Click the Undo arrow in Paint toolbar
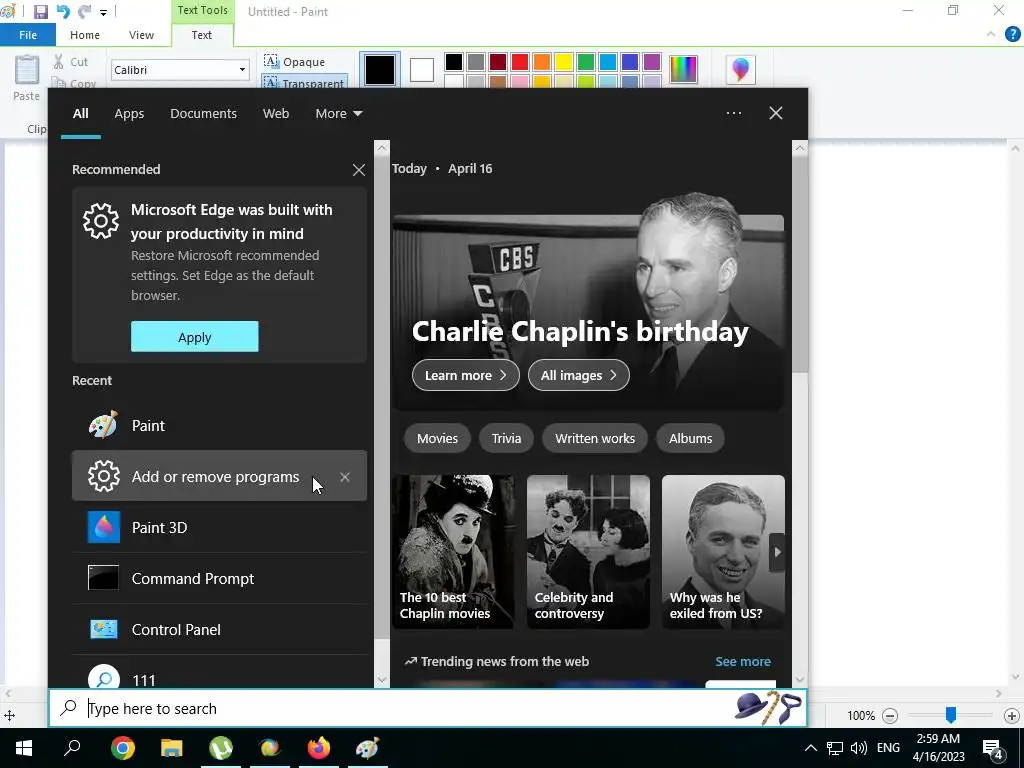The width and height of the screenshot is (1024, 768). click(x=63, y=12)
